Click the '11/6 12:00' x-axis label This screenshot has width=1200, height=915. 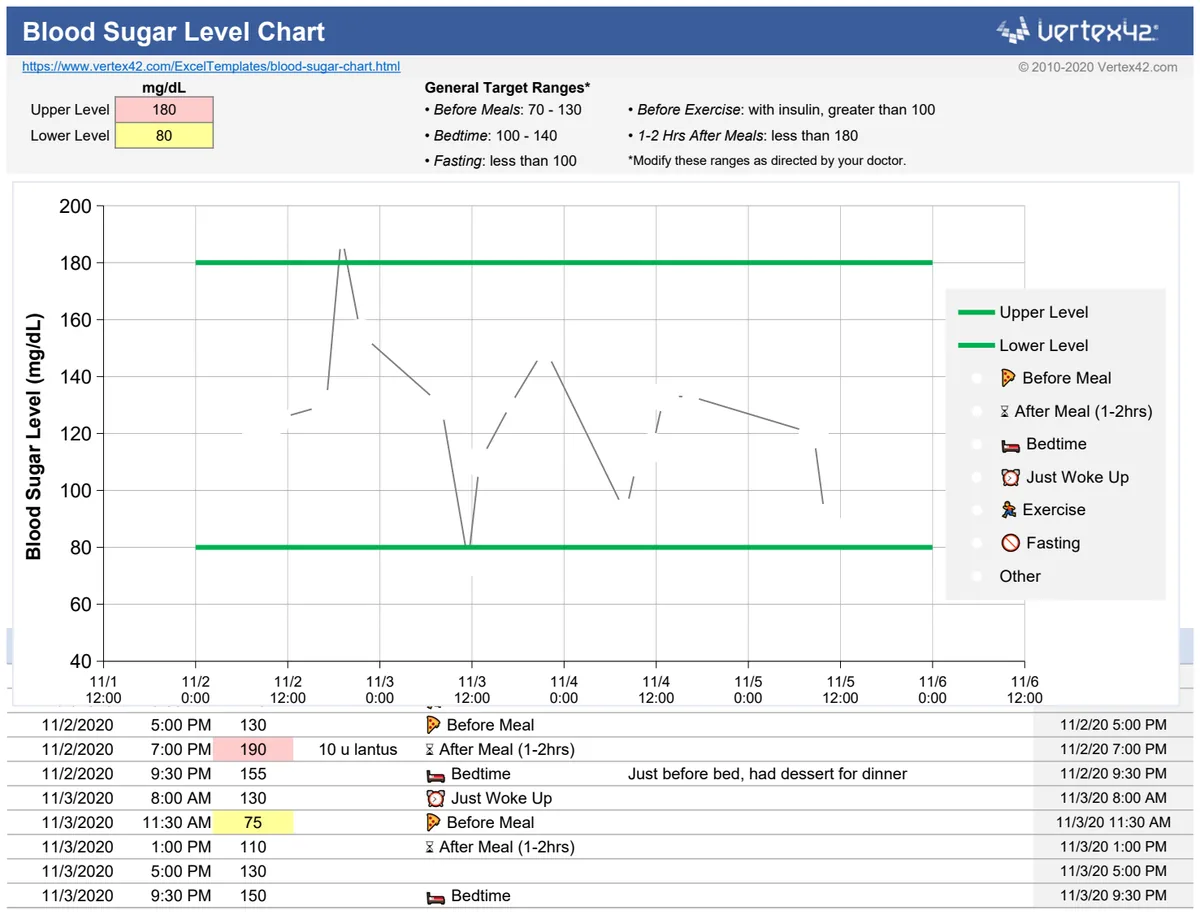pyautogui.click(x=1024, y=689)
